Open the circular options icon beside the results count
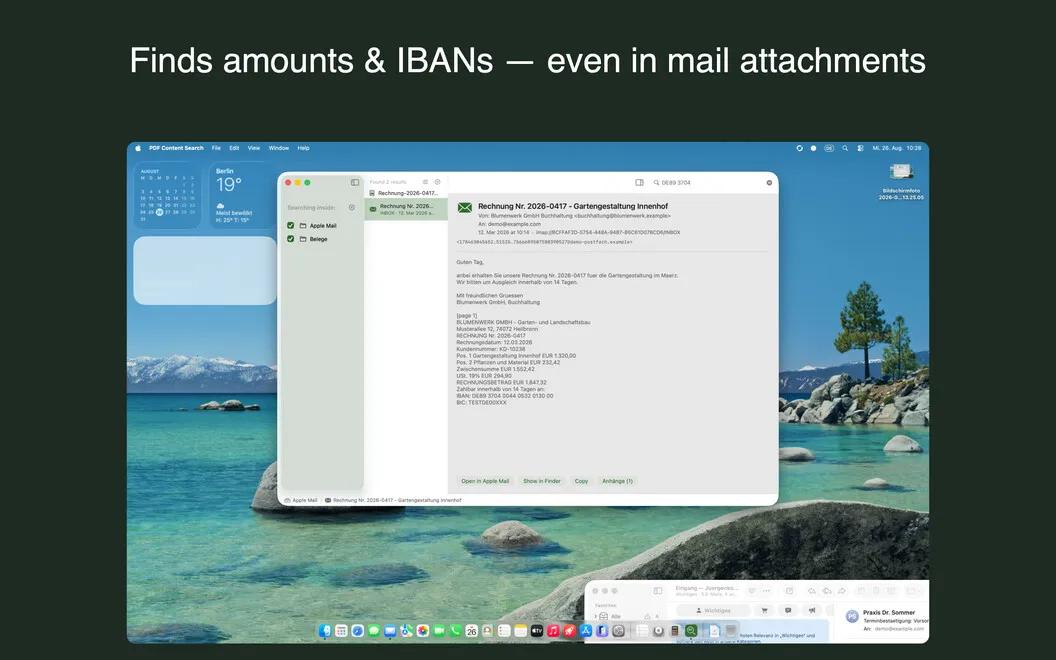The height and width of the screenshot is (660, 1056). (437, 182)
